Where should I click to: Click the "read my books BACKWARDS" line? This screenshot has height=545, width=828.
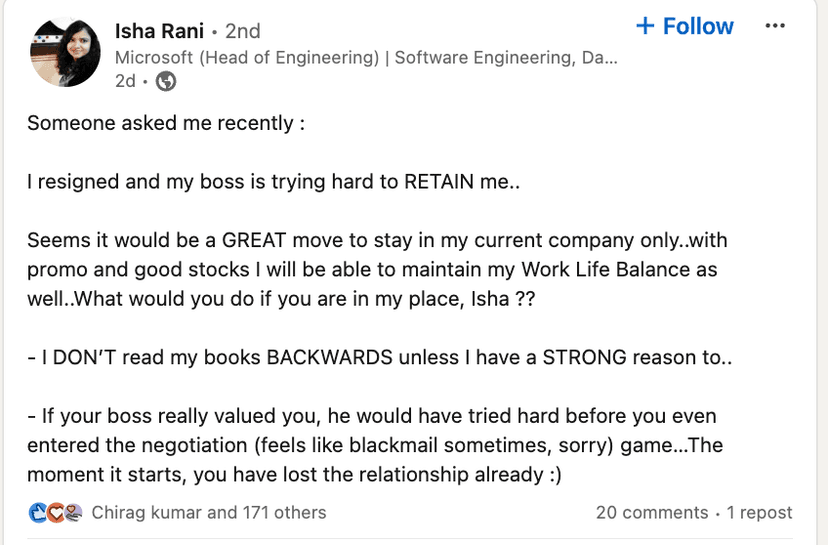[380, 357]
